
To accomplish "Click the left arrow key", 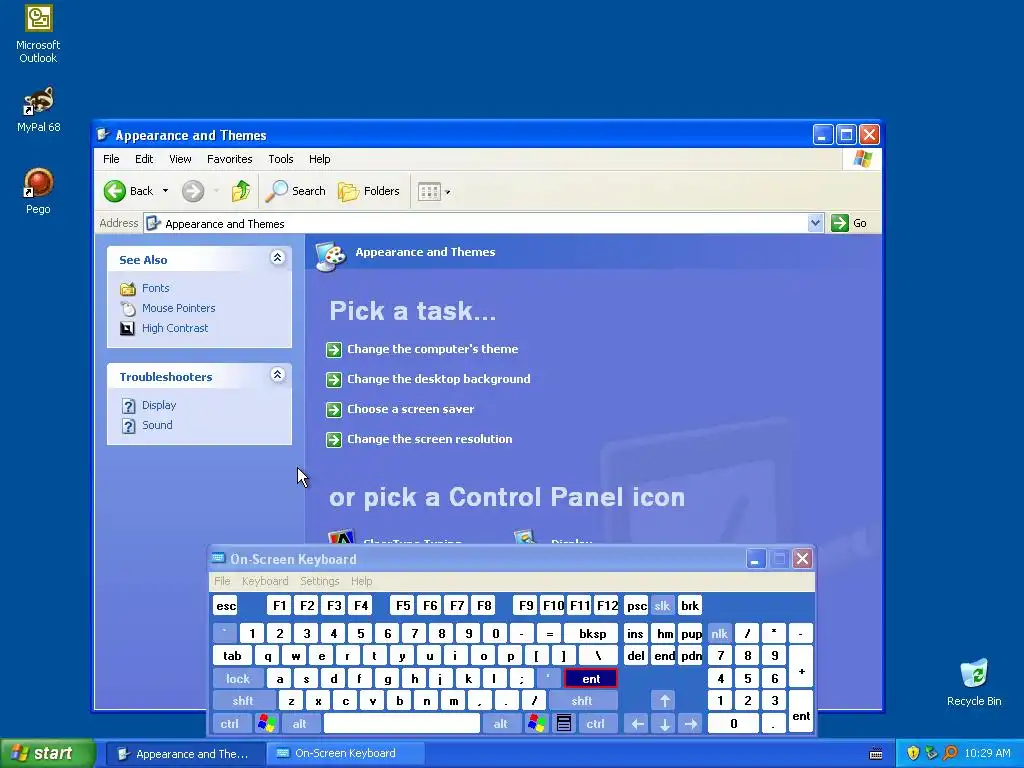I will click(637, 724).
